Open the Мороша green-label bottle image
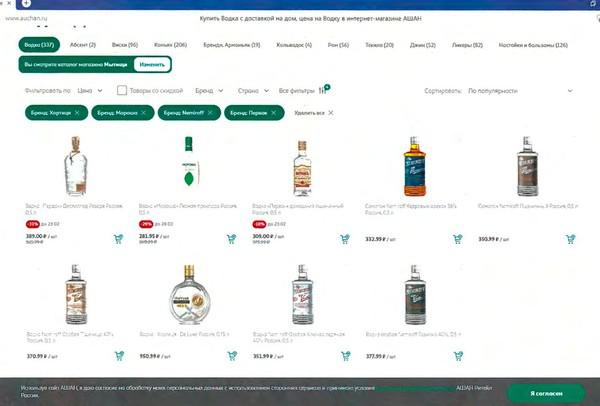600x406 pixels. click(189, 162)
